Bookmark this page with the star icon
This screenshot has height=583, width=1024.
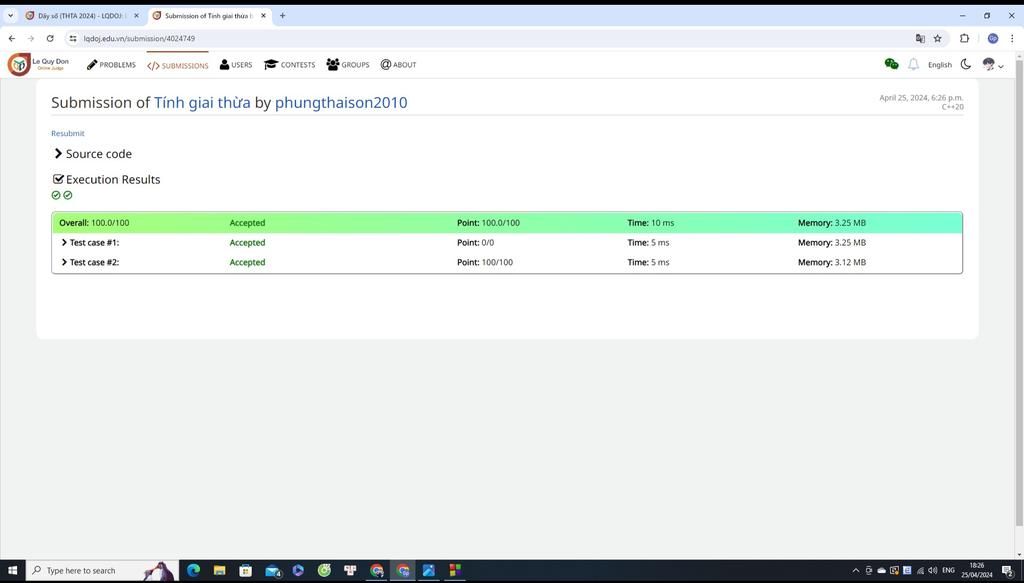click(938, 39)
